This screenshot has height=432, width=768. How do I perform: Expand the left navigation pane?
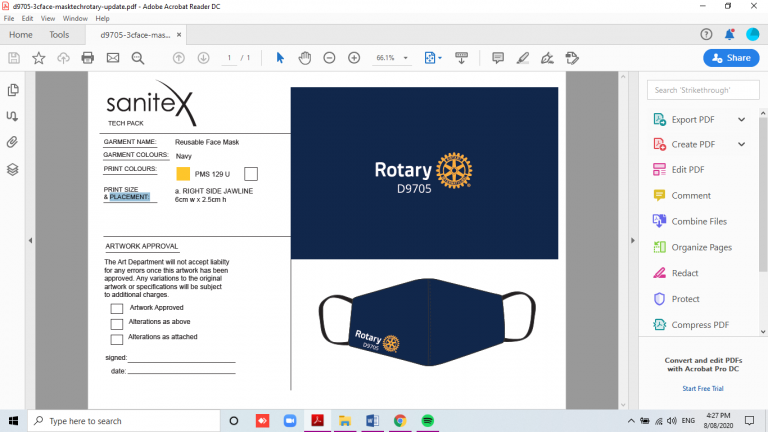[30, 240]
